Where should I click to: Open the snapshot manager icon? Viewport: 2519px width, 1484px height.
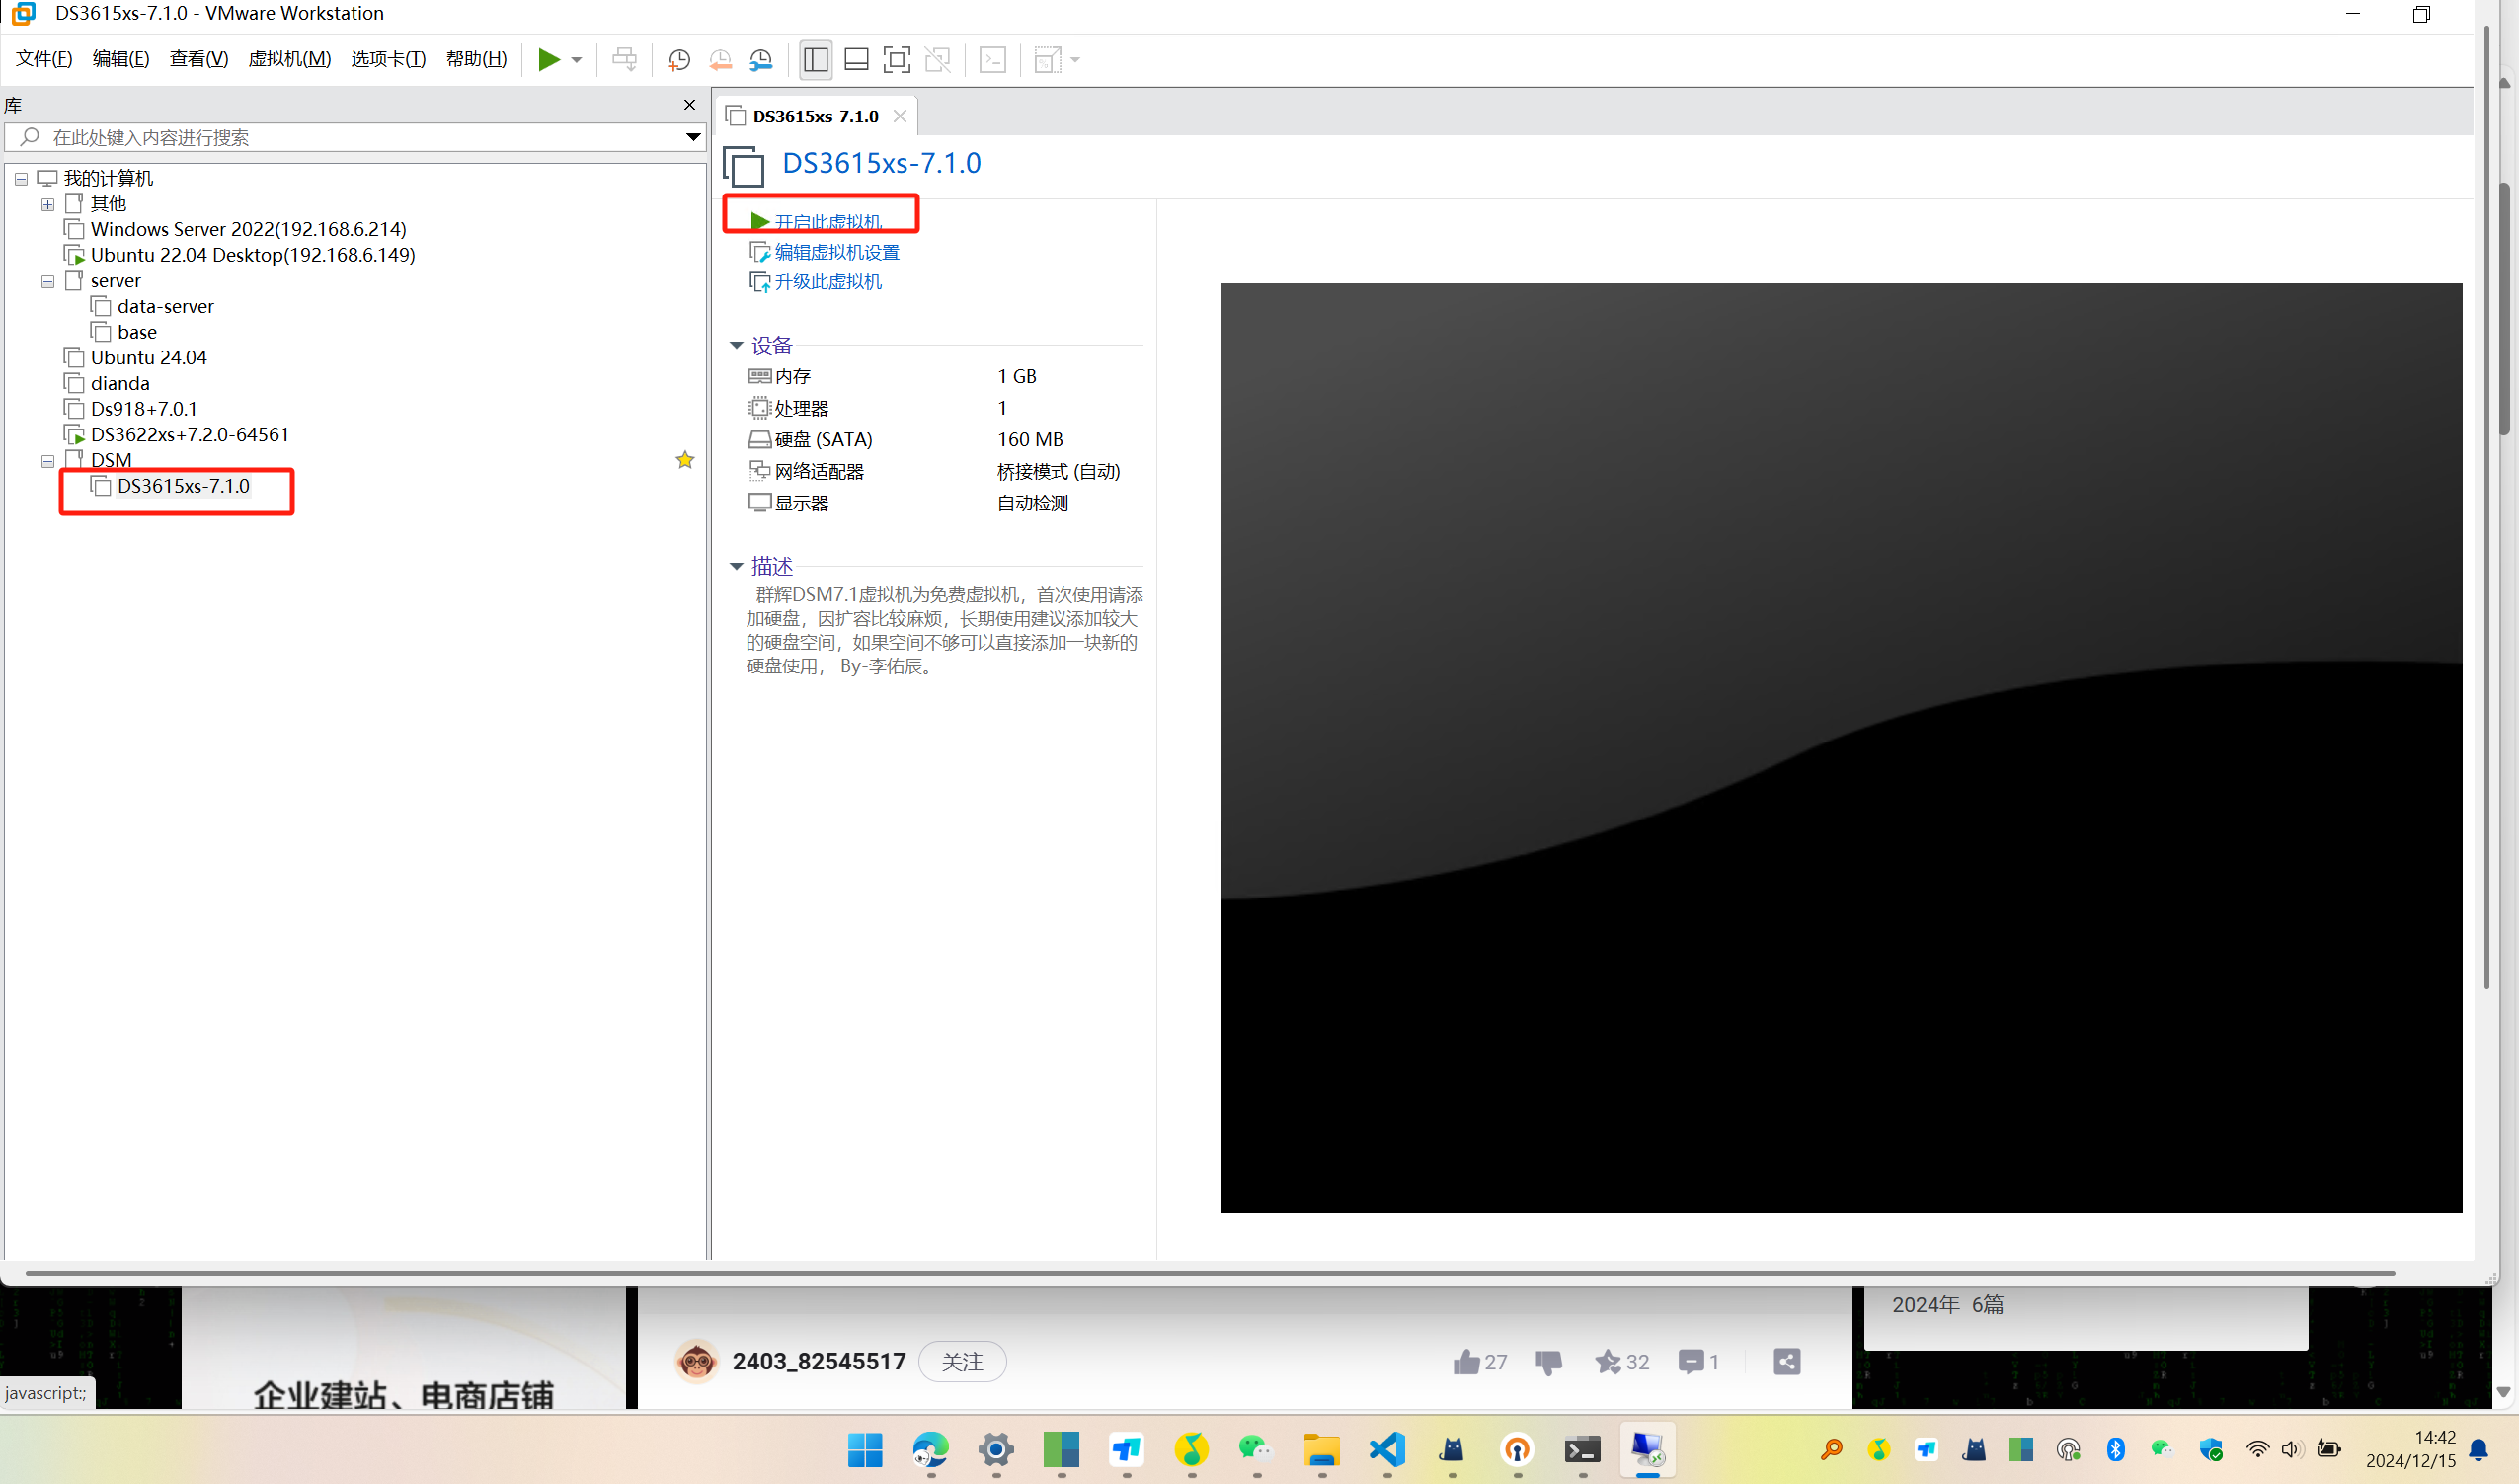[761, 60]
